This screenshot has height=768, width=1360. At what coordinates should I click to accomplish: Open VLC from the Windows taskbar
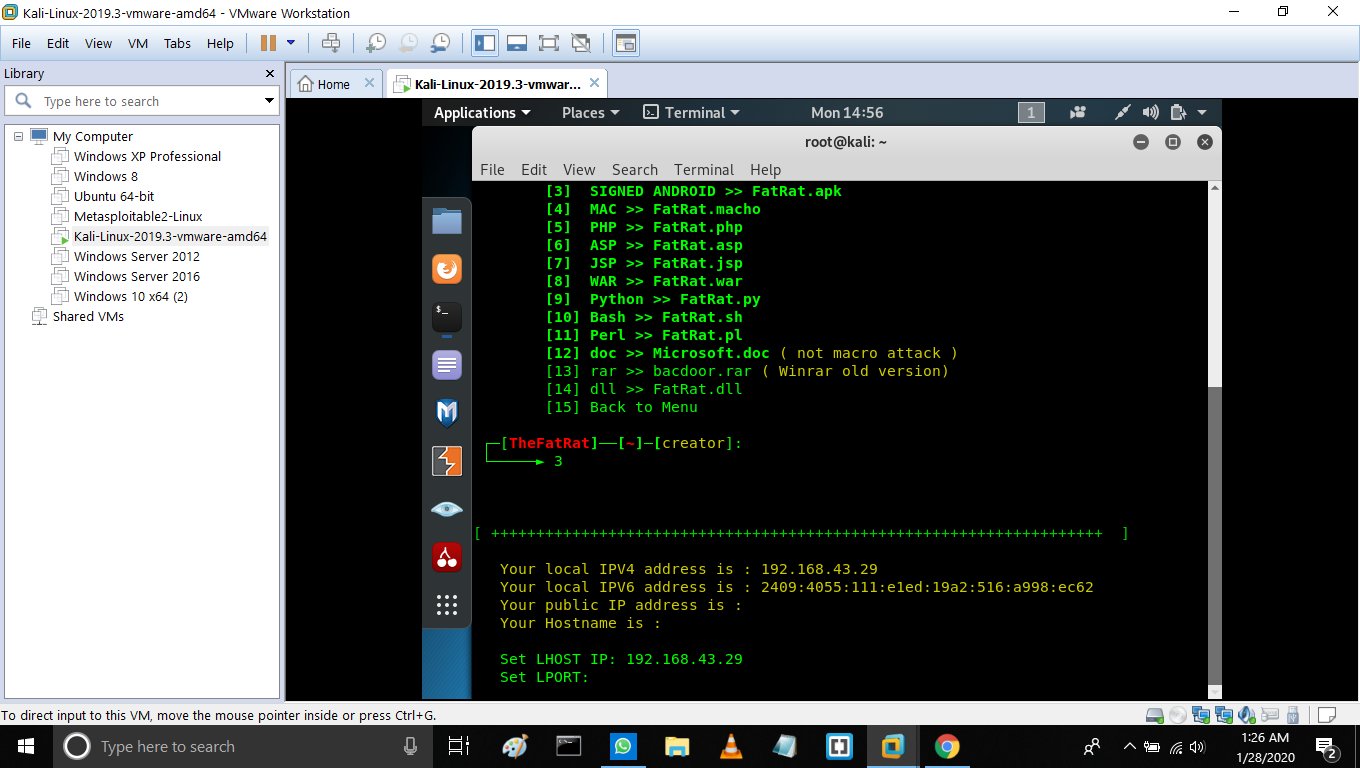(731, 746)
